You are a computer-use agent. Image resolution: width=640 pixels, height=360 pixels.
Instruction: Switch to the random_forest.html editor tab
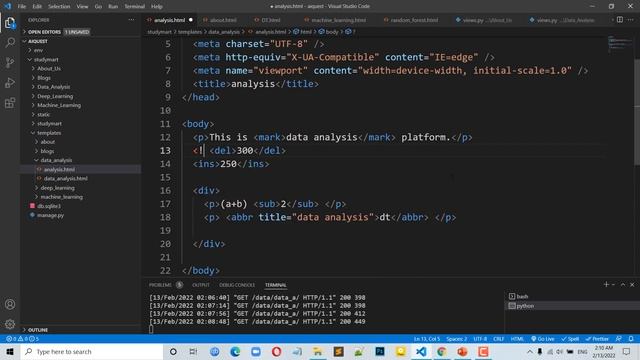coord(414,20)
